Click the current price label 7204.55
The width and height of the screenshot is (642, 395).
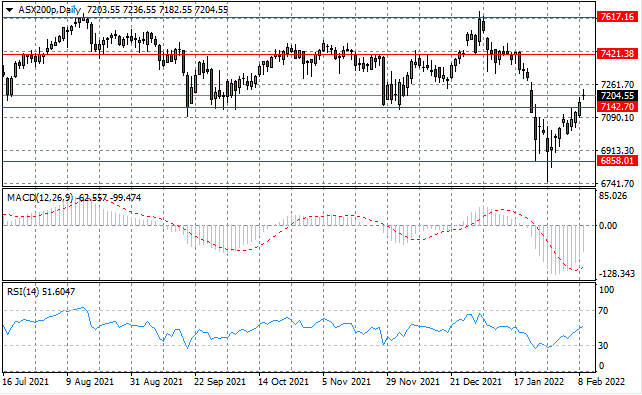coord(617,96)
